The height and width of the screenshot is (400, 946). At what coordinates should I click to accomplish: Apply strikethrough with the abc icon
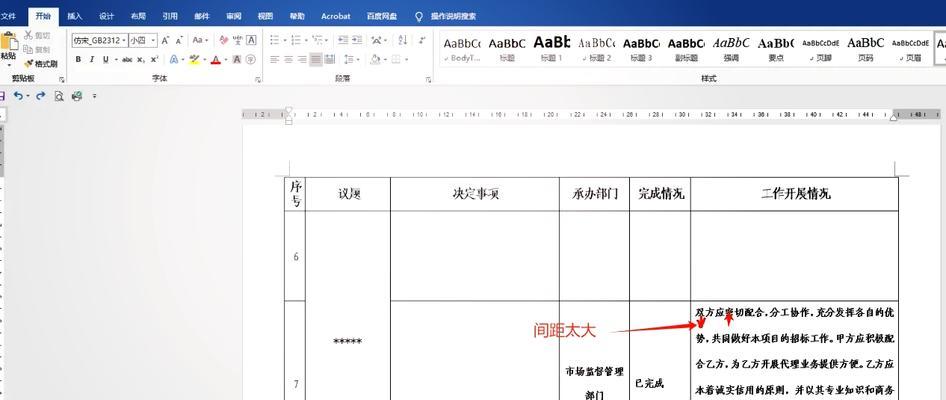[127, 60]
